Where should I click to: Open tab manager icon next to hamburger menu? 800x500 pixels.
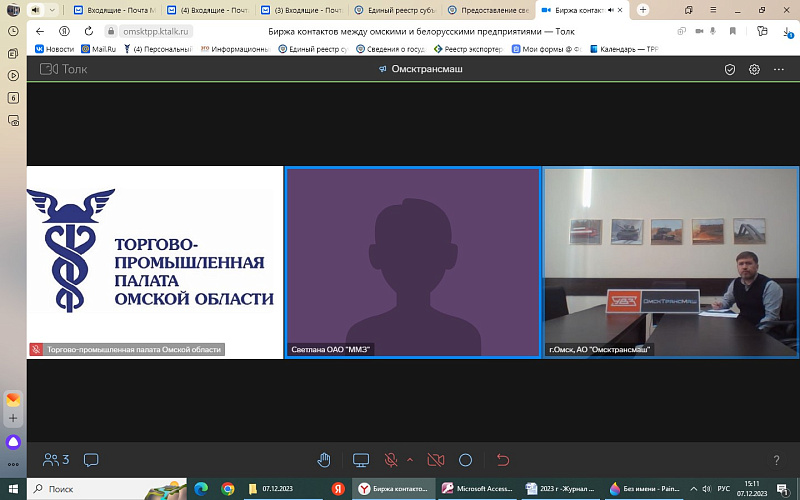pyautogui.click(x=689, y=10)
